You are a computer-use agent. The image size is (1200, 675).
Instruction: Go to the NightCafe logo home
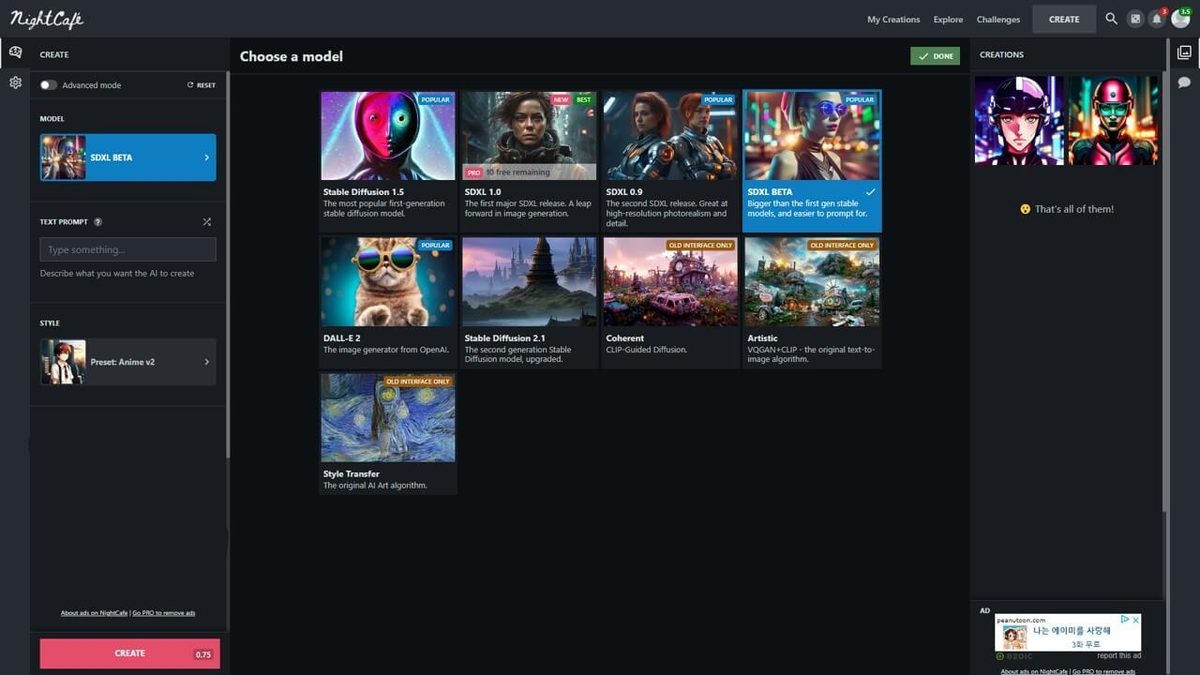tap(46, 19)
